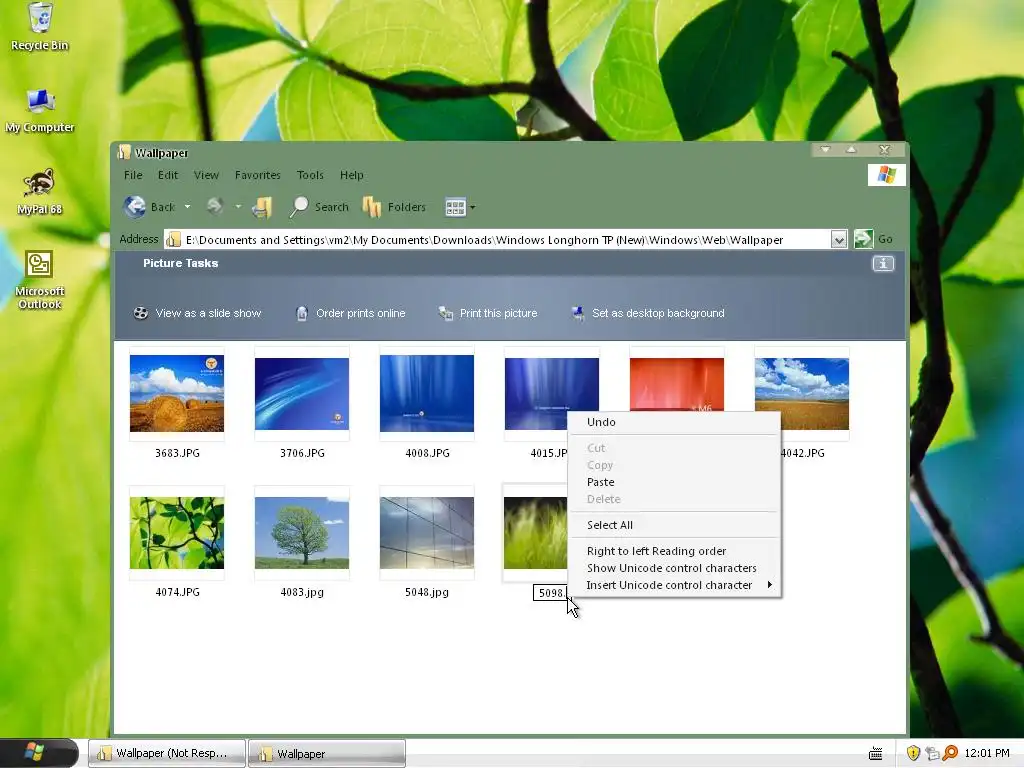The height and width of the screenshot is (768, 1024).
Task: Open the Edit menu
Action: tap(168, 175)
